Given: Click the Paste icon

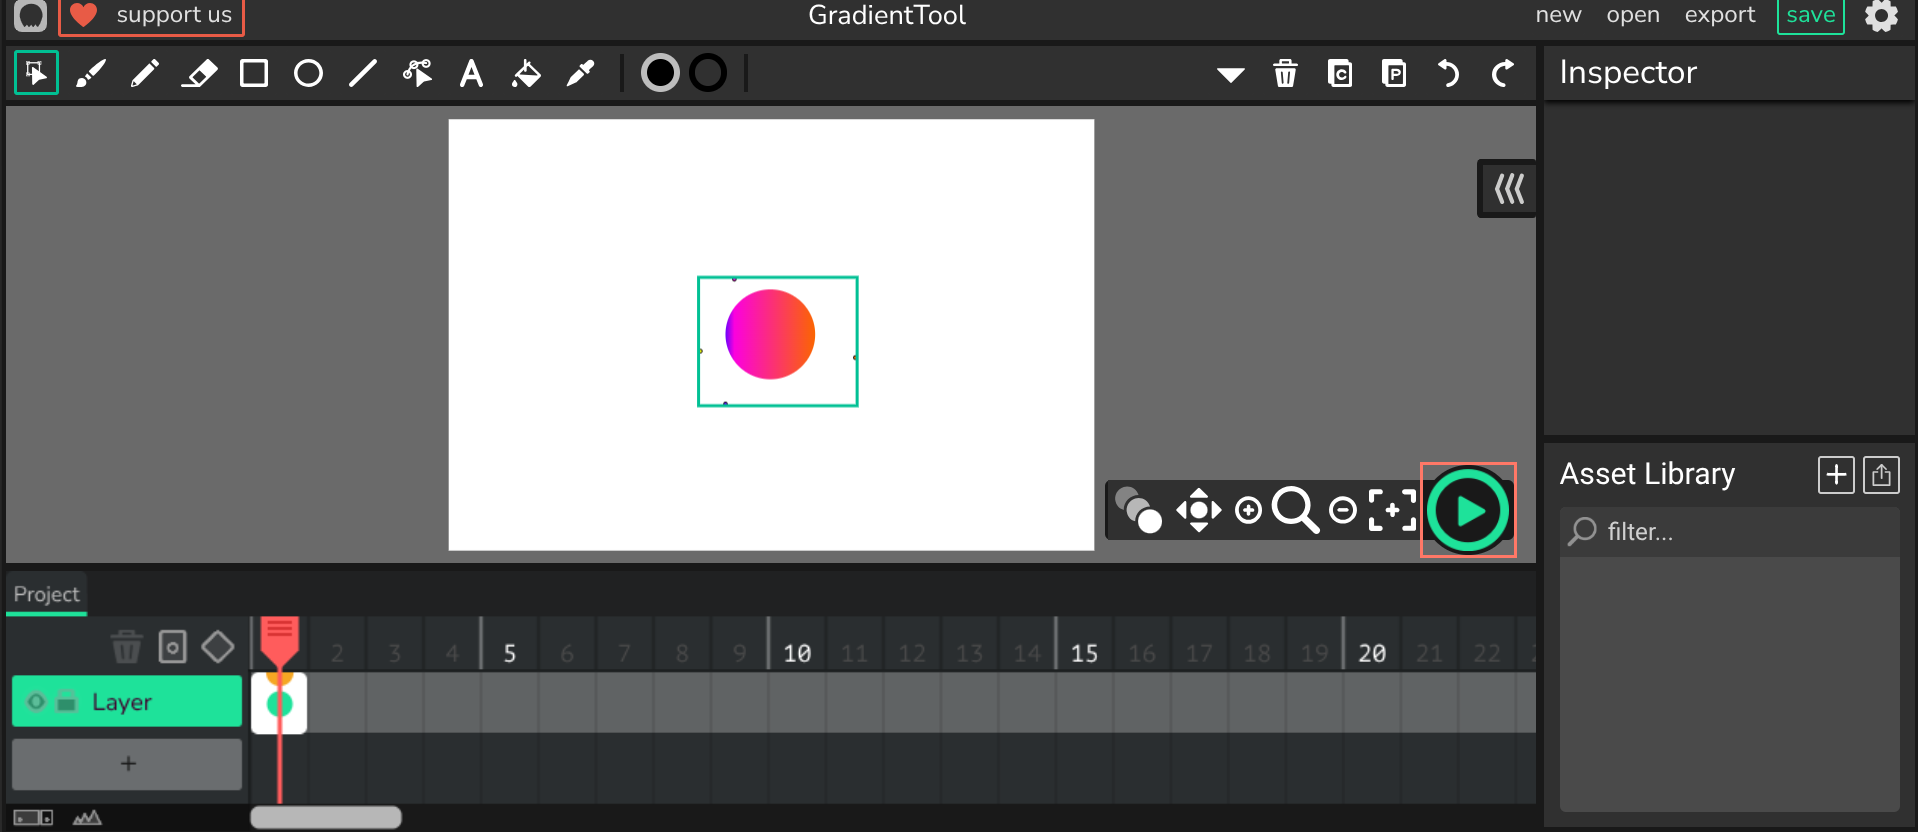Looking at the screenshot, I should [1394, 73].
